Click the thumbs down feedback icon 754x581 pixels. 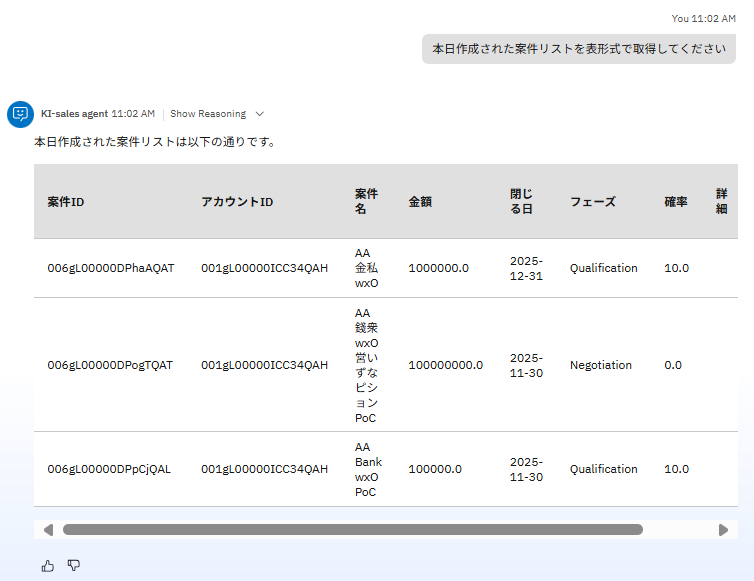click(74, 566)
